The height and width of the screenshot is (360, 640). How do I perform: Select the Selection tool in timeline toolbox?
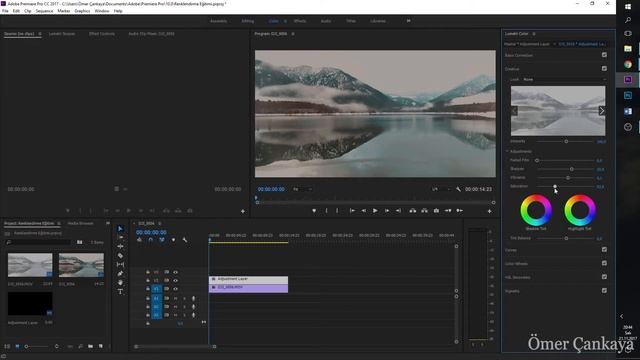(120, 229)
